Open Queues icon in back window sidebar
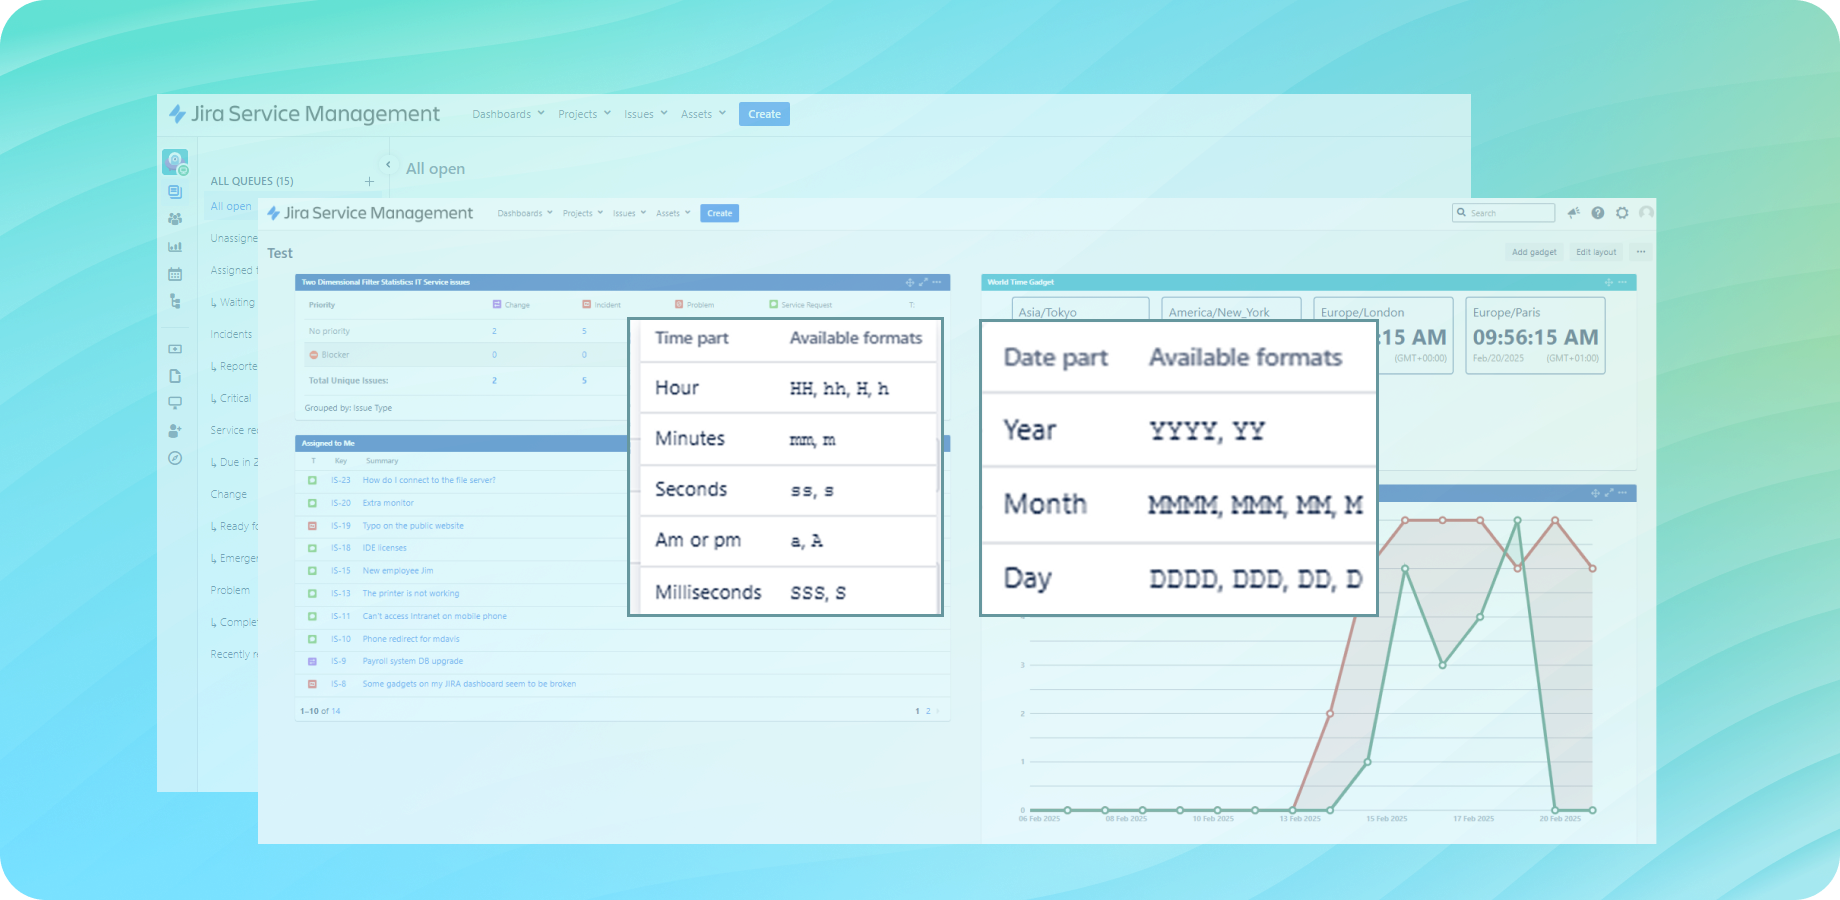Viewport: 1840px width, 900px height. 175,192
